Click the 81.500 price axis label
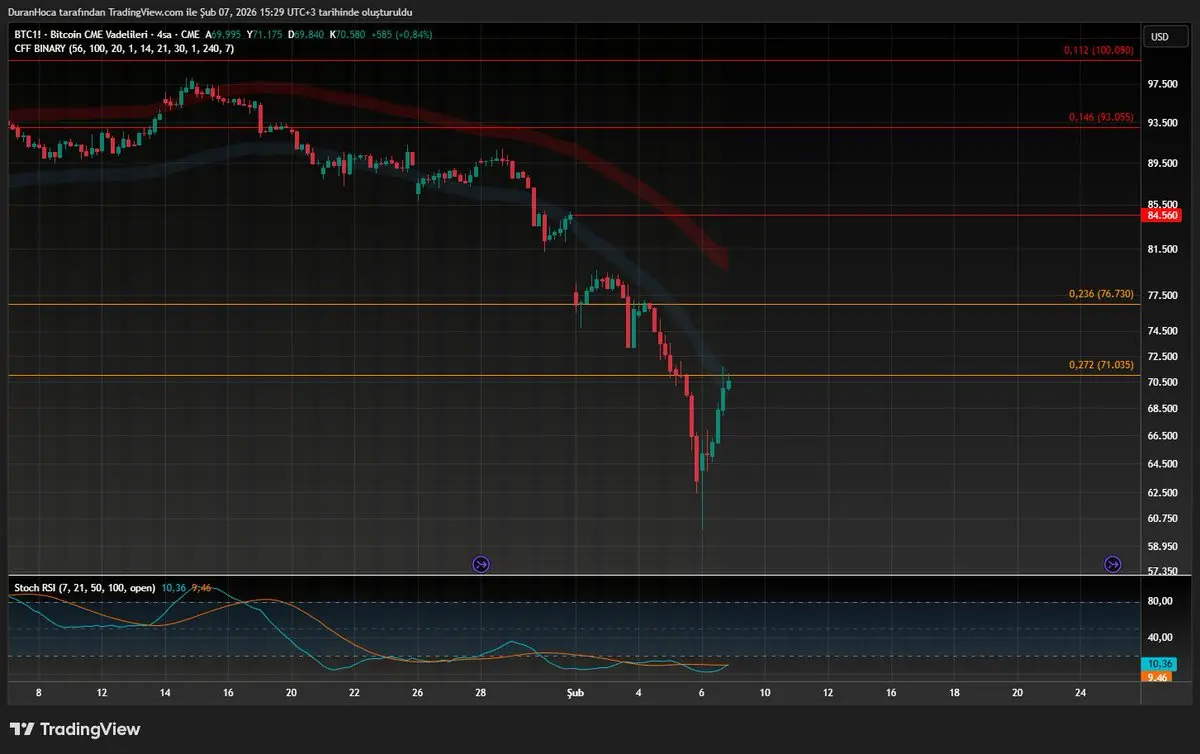The width and height of the screenshot is (1200, 754). [x=1162, y=249]
